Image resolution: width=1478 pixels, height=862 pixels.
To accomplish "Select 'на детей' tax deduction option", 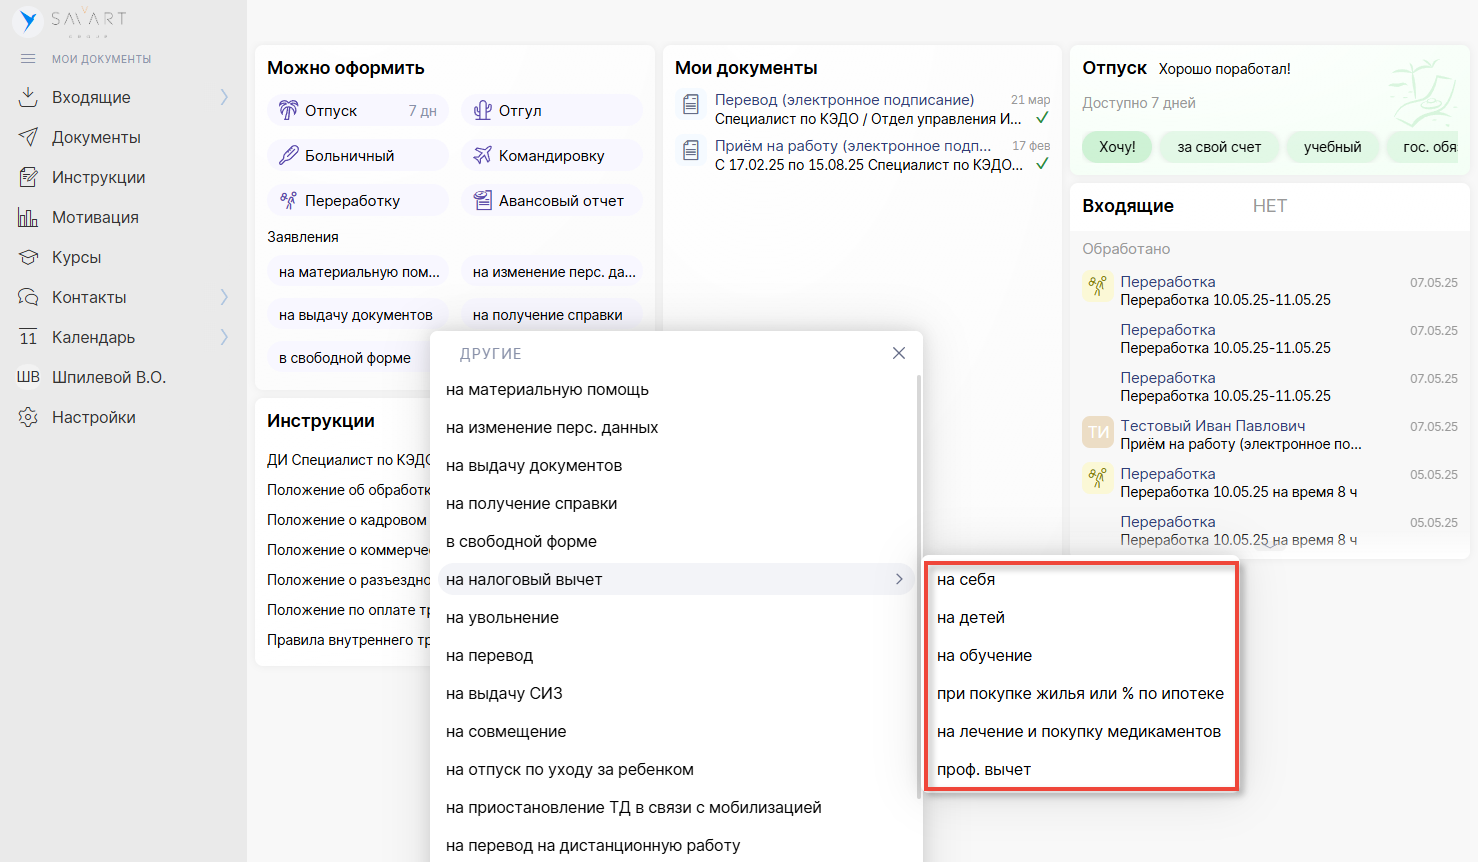I will pyautogui.click(x=971, y=618).
